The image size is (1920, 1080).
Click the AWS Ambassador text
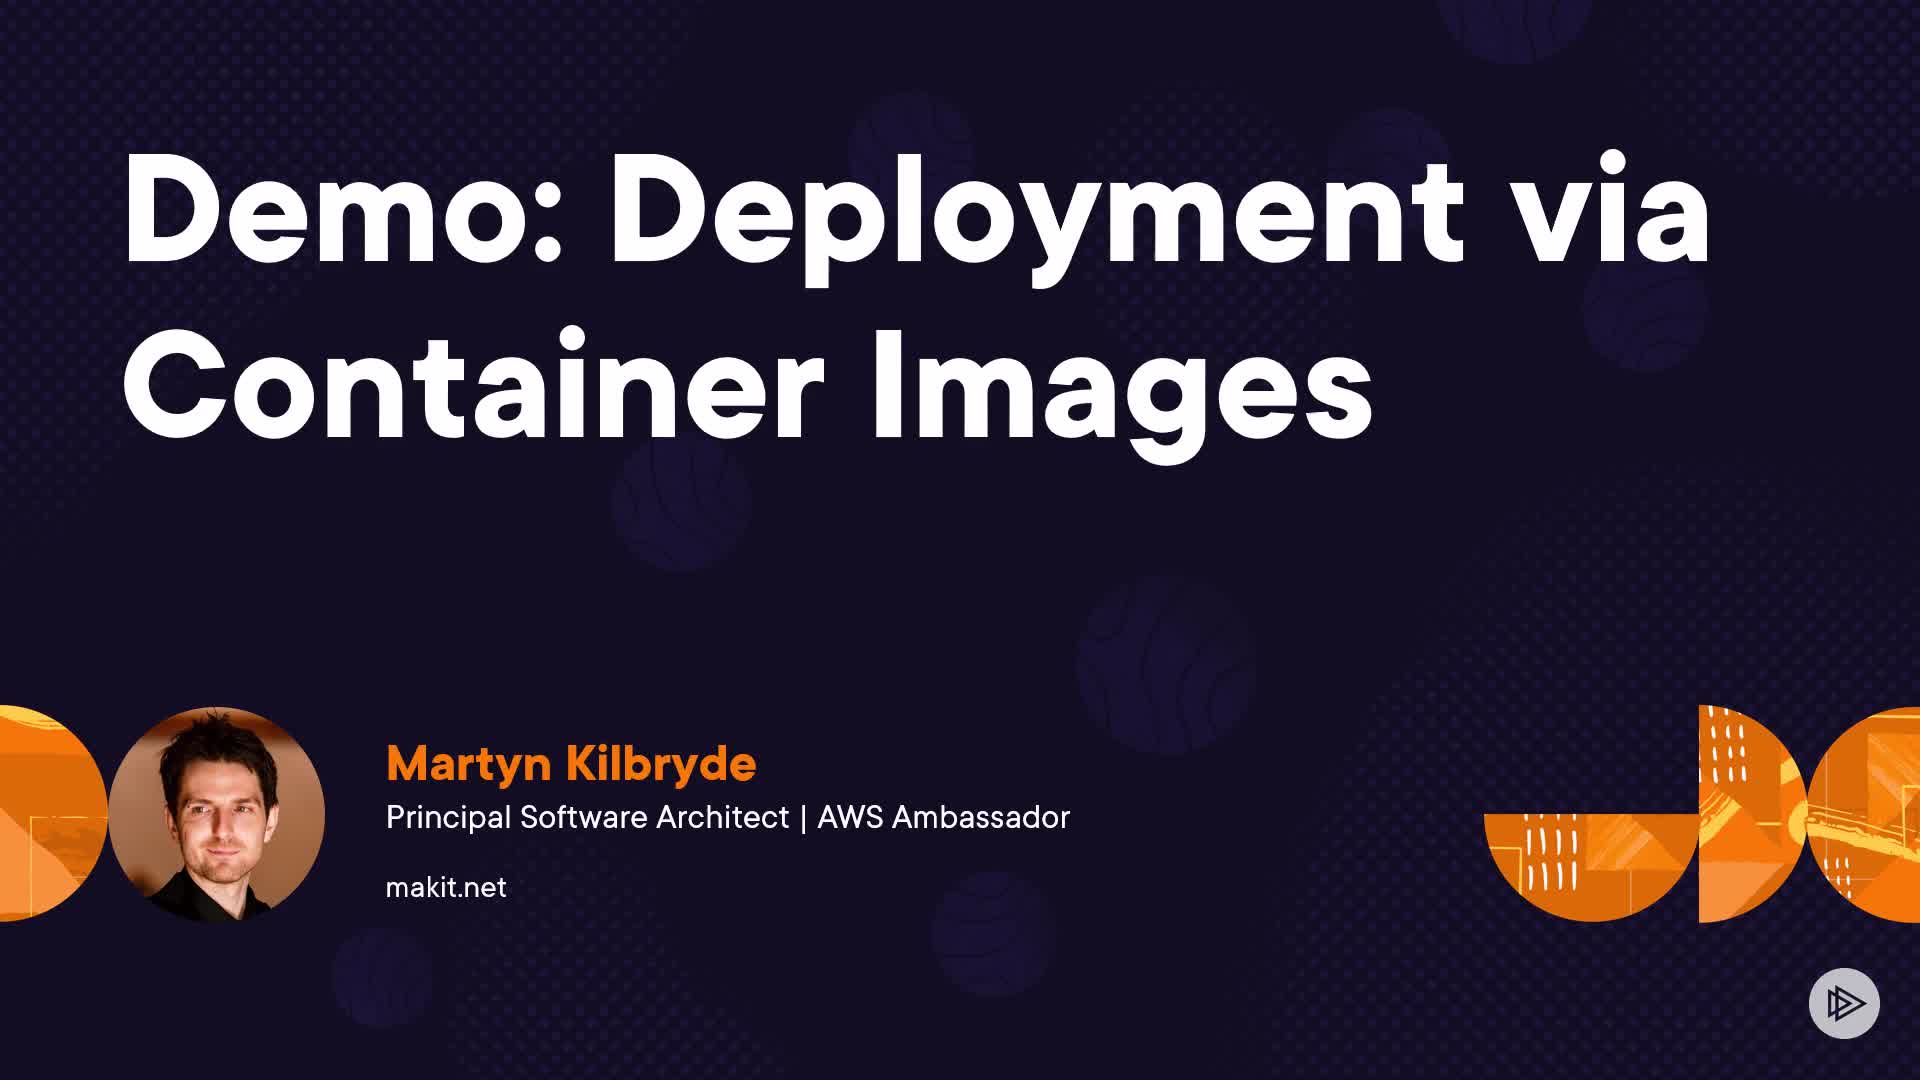click(943, 818)
